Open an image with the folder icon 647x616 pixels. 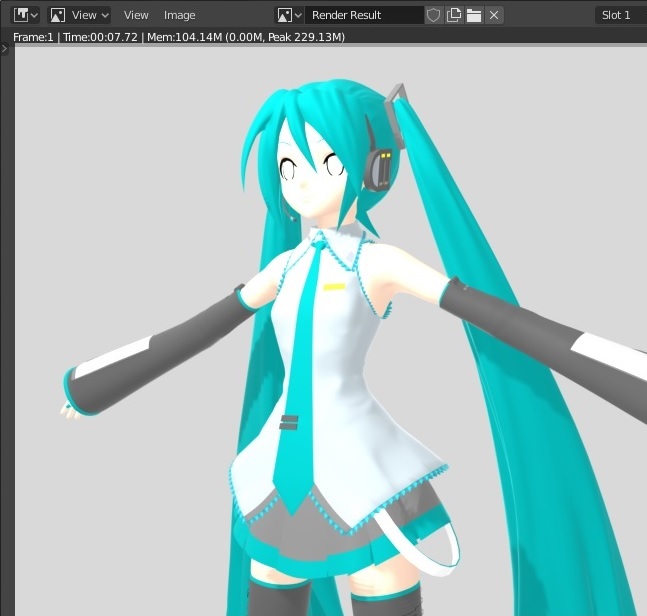[474, 15]
